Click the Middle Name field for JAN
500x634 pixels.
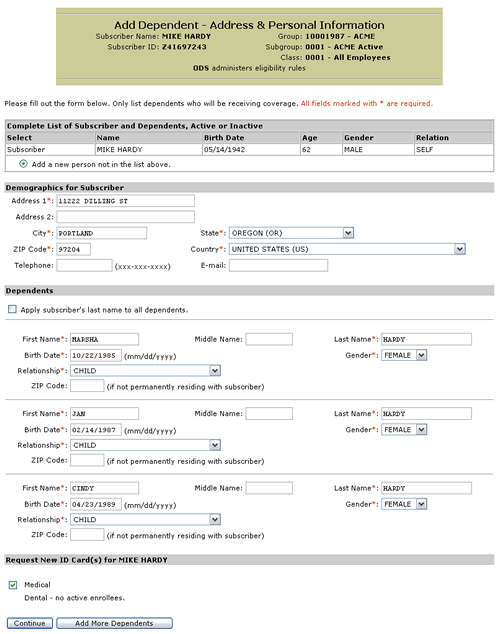[x=269, y=413]
